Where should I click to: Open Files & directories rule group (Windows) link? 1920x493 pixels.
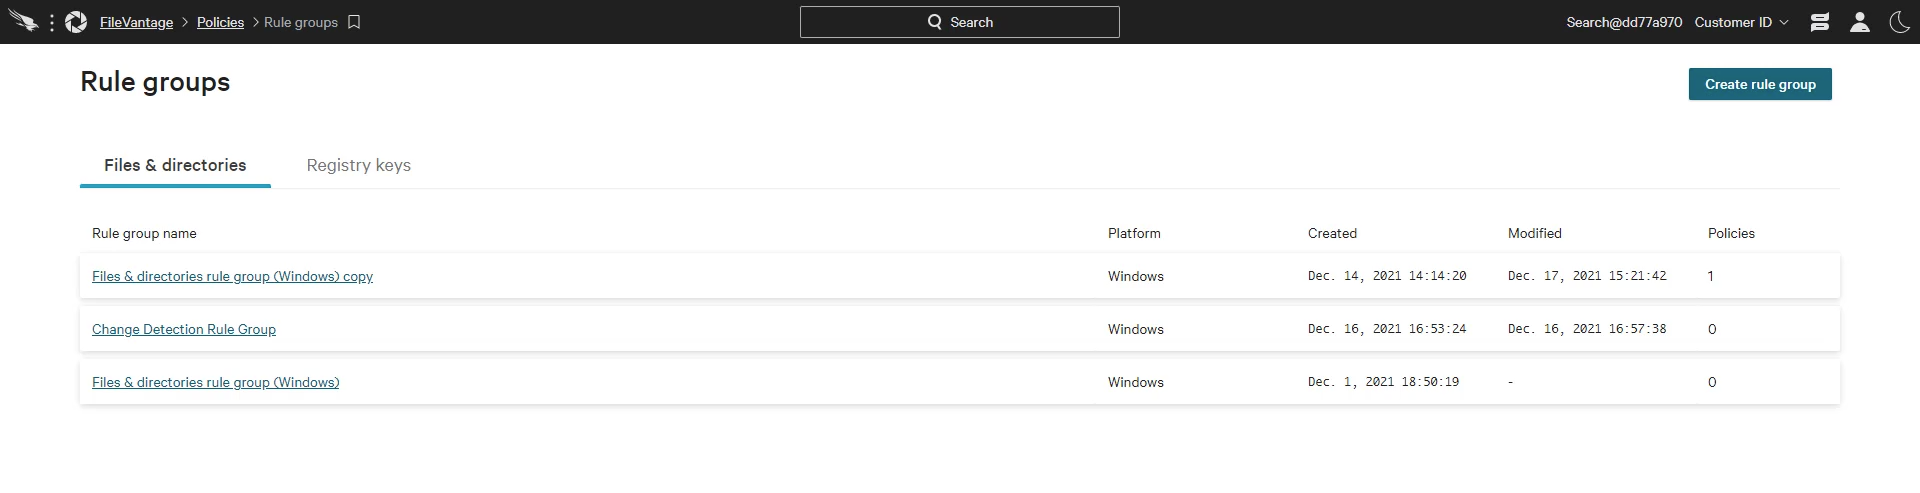(216, 382)
